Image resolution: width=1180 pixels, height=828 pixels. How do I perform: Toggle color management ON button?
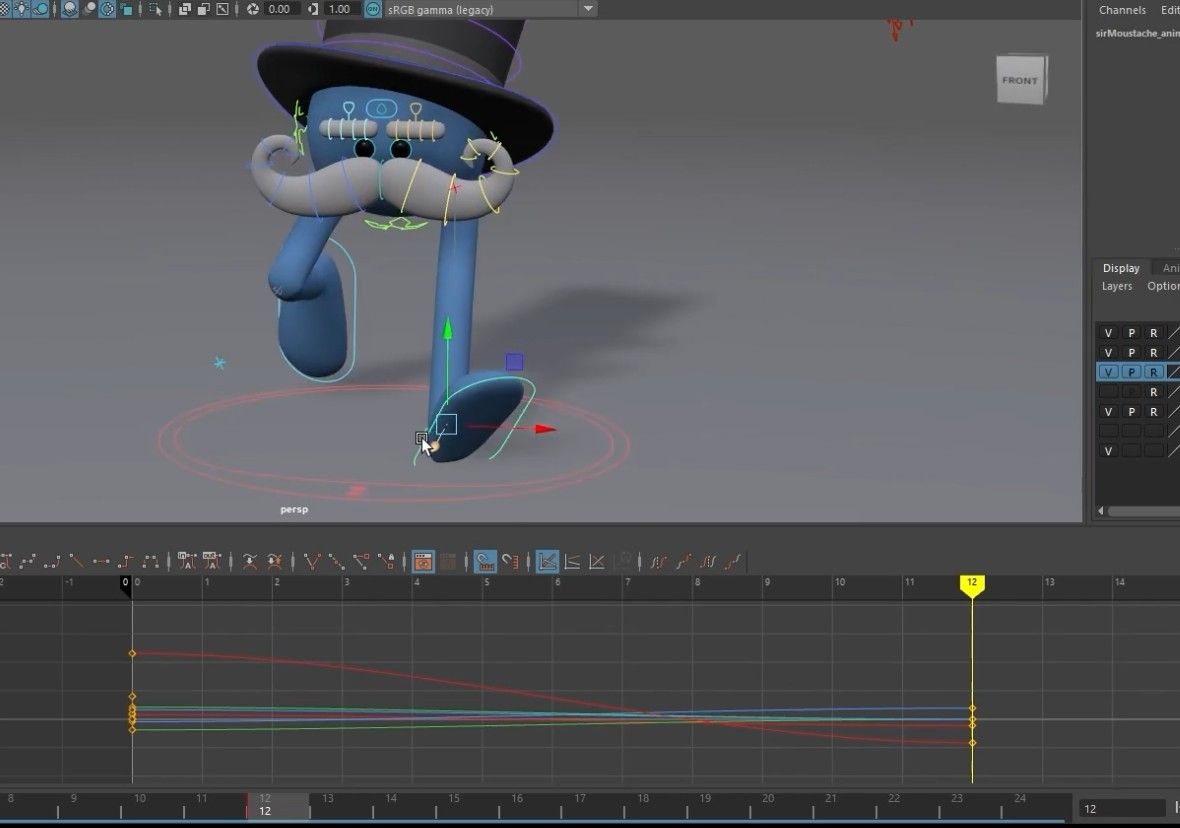(x=373, y=9)
